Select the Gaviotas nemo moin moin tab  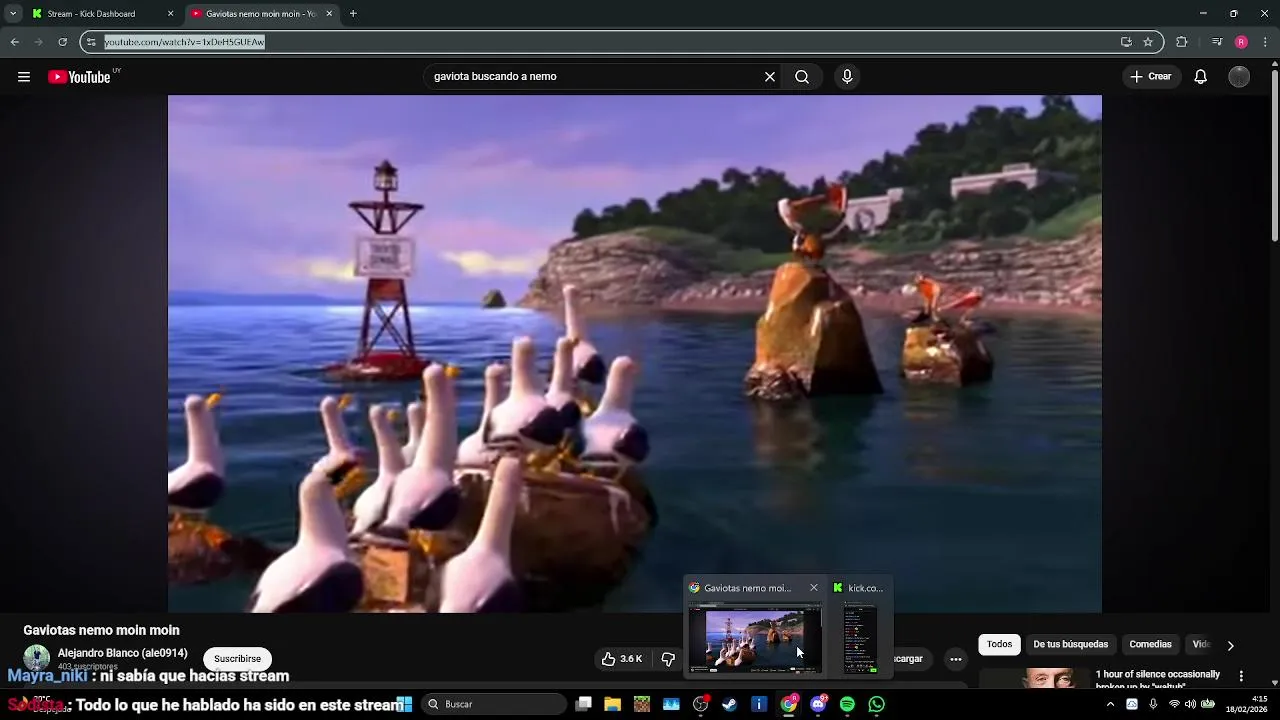pos(260,14)
